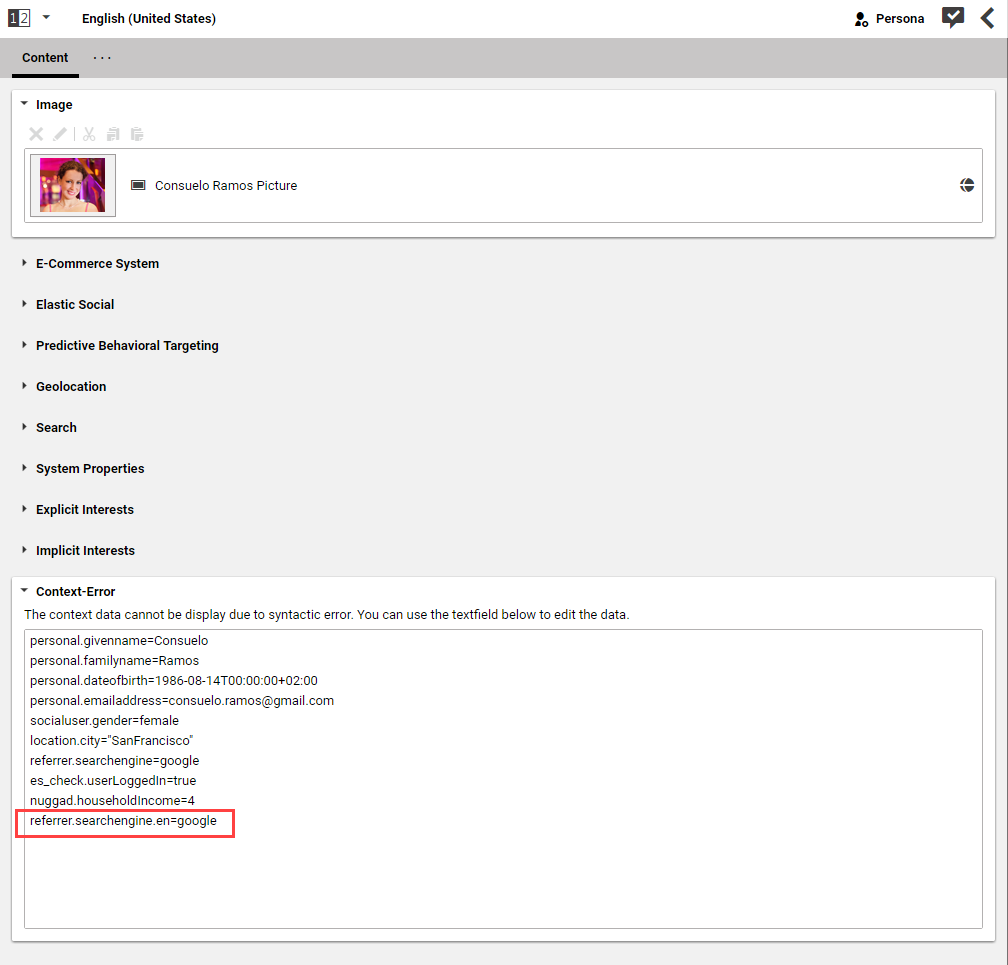Click the paste icon in the Image toolbar

pyautogui.click(x=137, y=134)
